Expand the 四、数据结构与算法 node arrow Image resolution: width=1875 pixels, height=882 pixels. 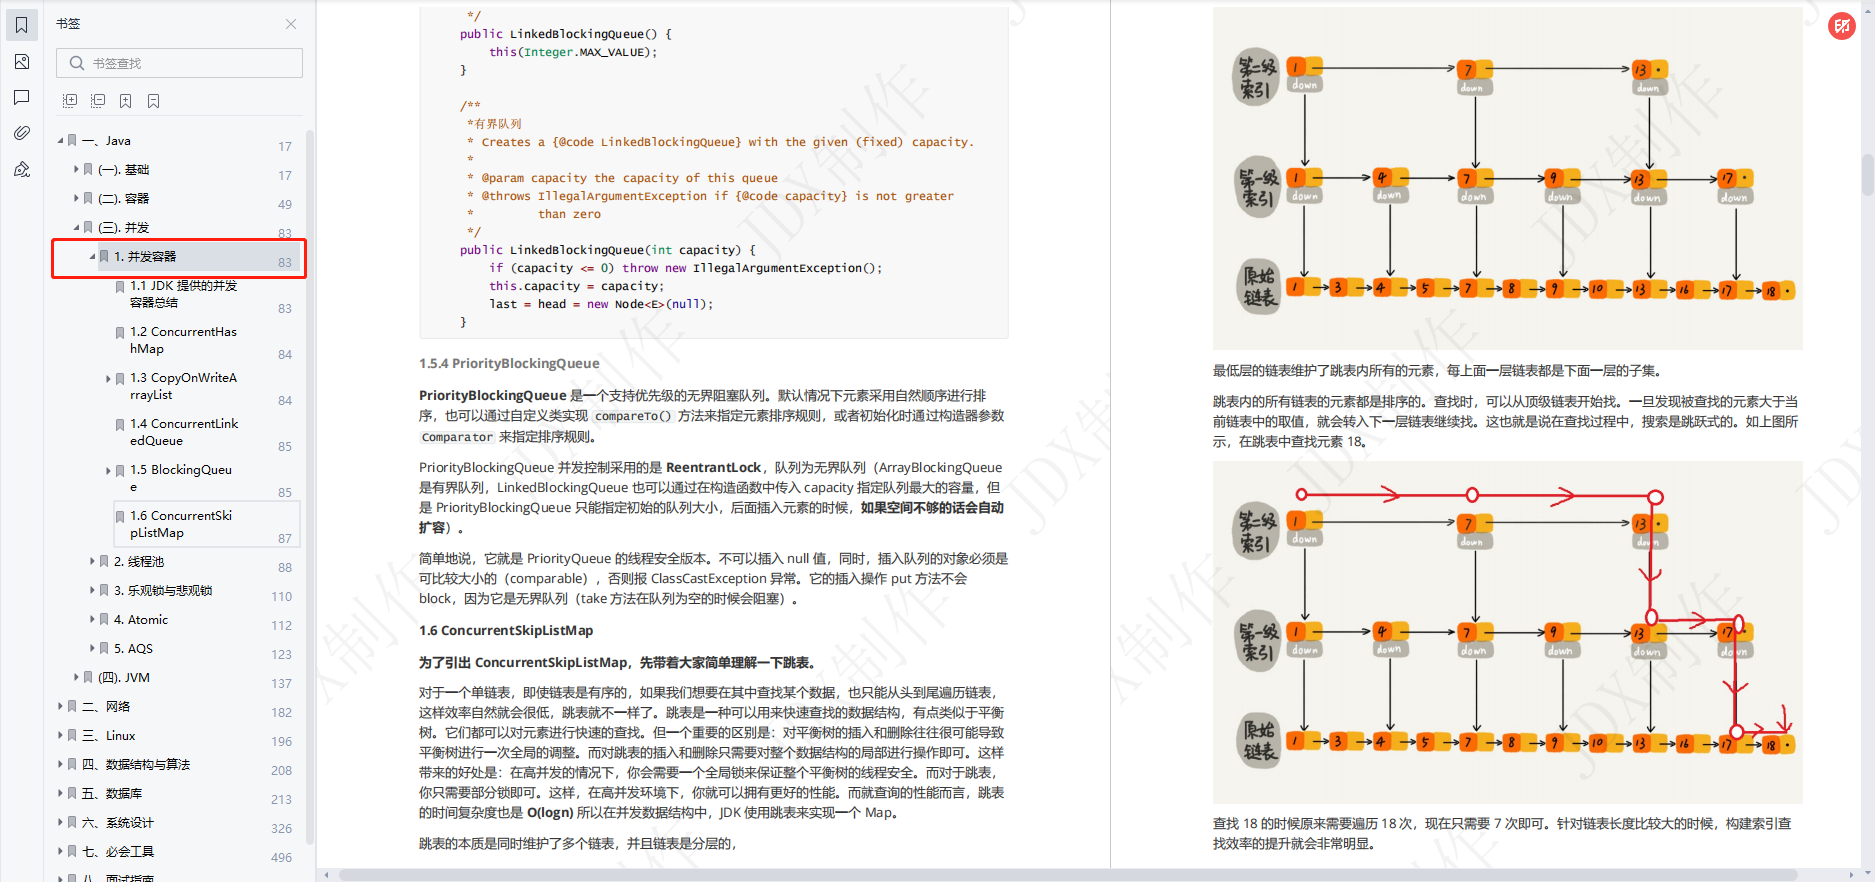tap(60, 765)
